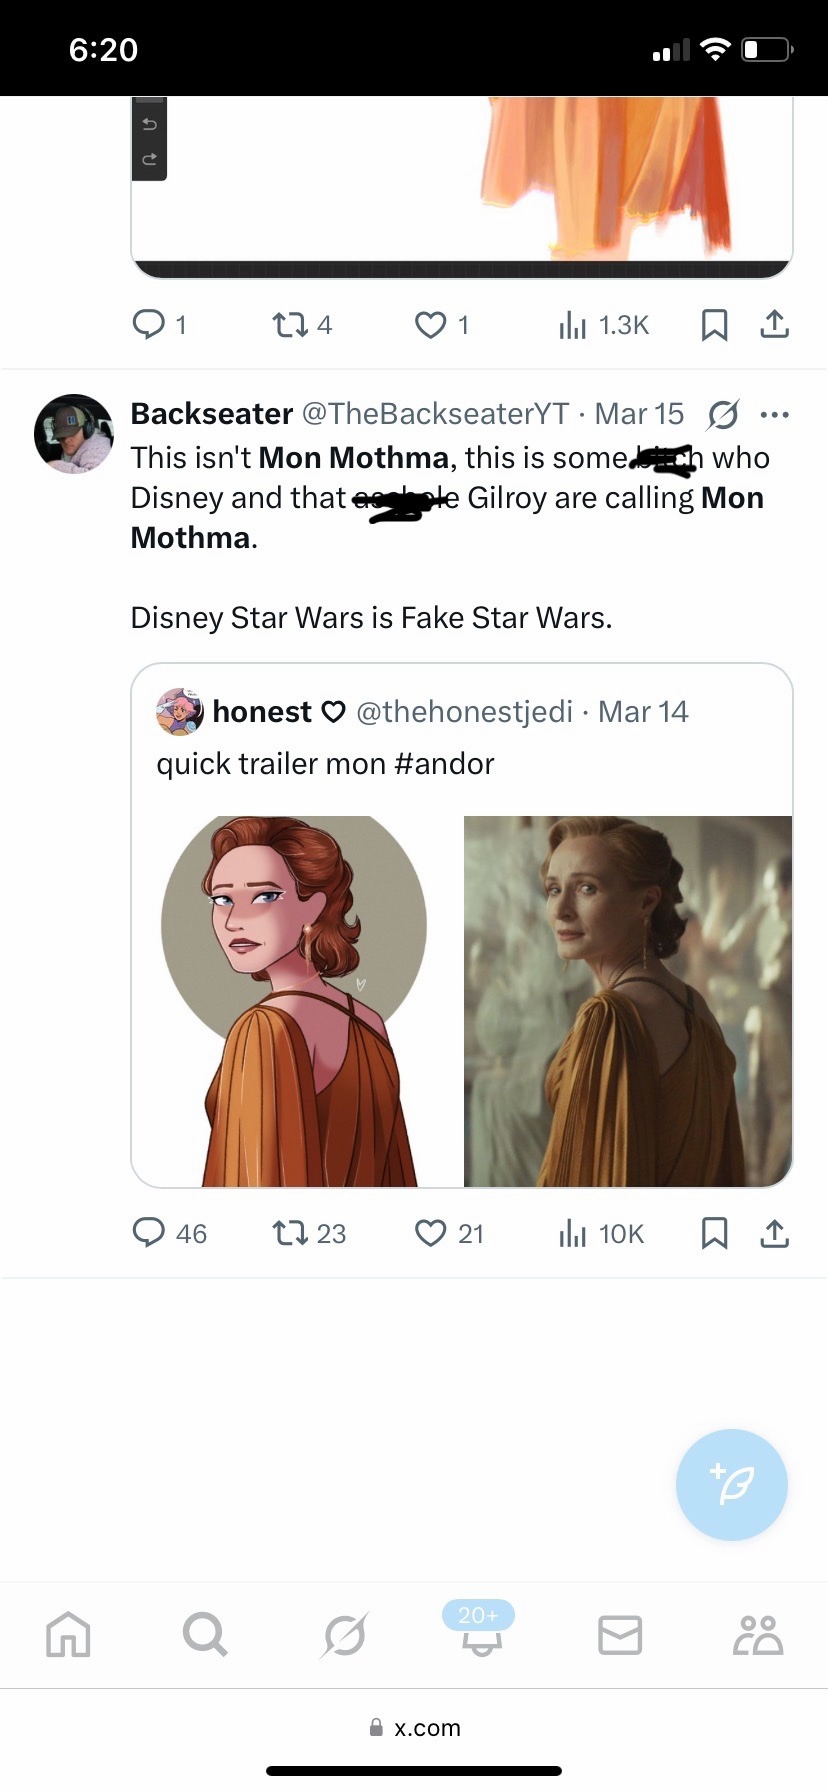Like the top post with 1 like

(430, 325)
